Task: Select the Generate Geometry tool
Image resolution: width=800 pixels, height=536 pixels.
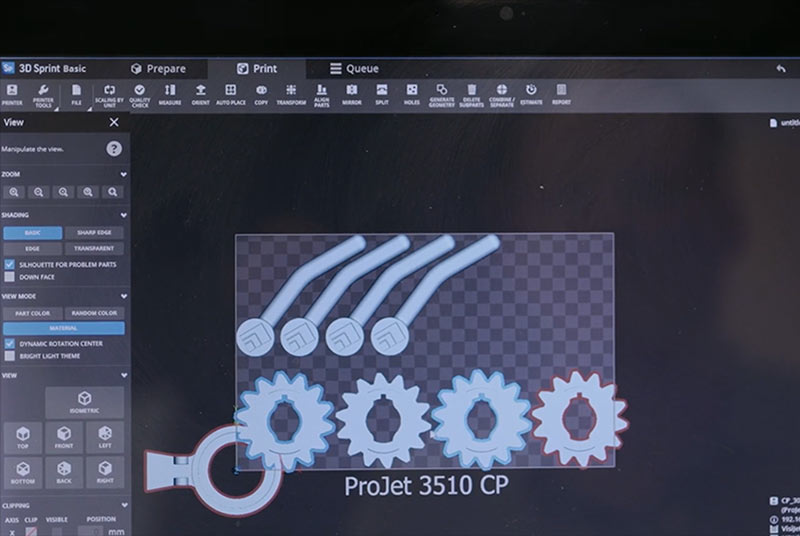Action: click(442, 96)
